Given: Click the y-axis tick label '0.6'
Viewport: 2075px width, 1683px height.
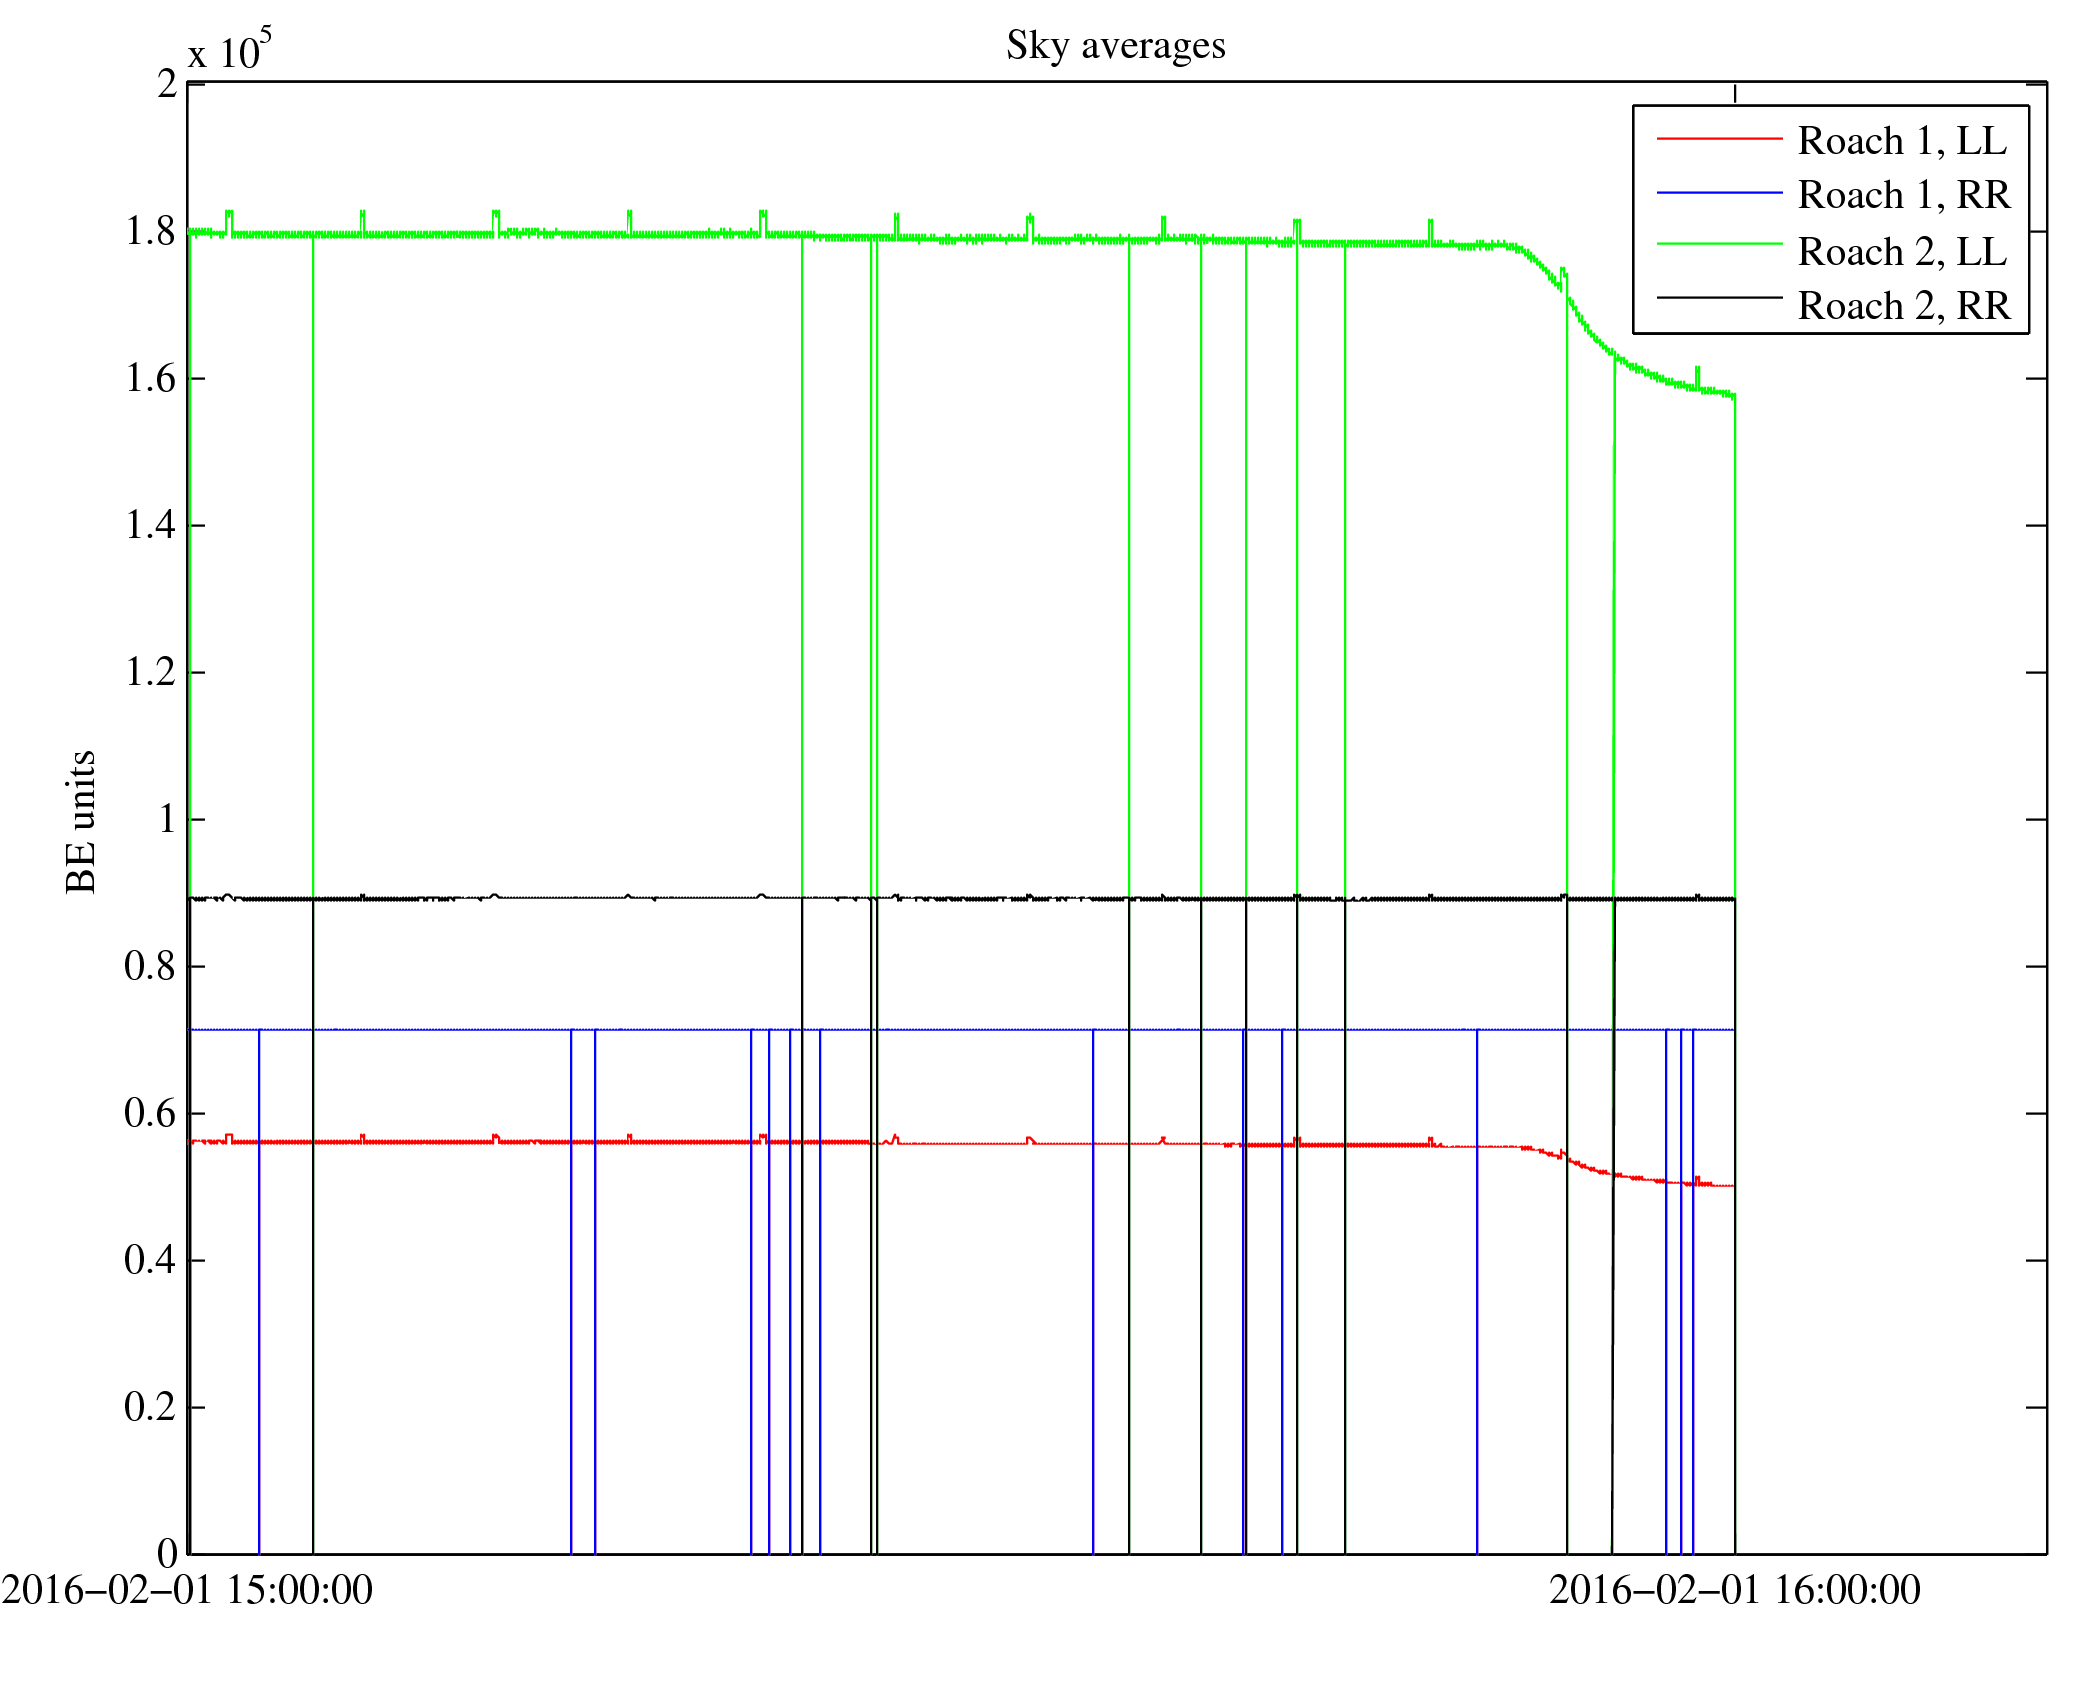Looking at the screenshot, I should click(x=150, y=1113).
